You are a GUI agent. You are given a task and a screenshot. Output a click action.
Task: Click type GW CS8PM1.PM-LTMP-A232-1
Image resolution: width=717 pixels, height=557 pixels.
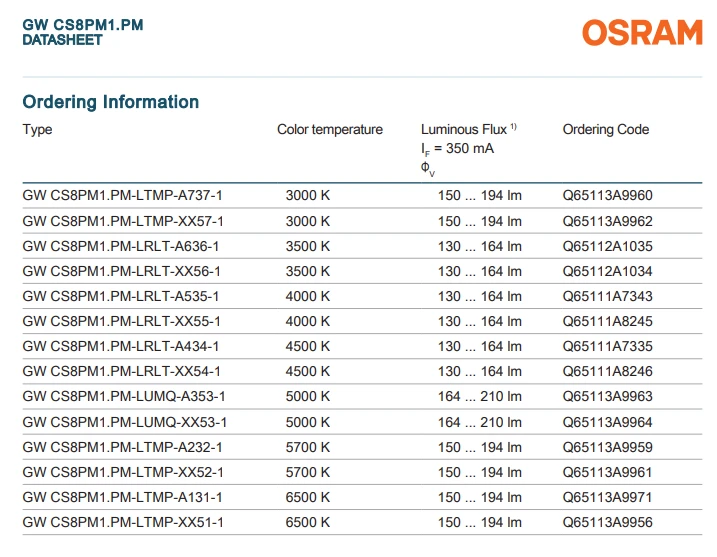point(123,447)
